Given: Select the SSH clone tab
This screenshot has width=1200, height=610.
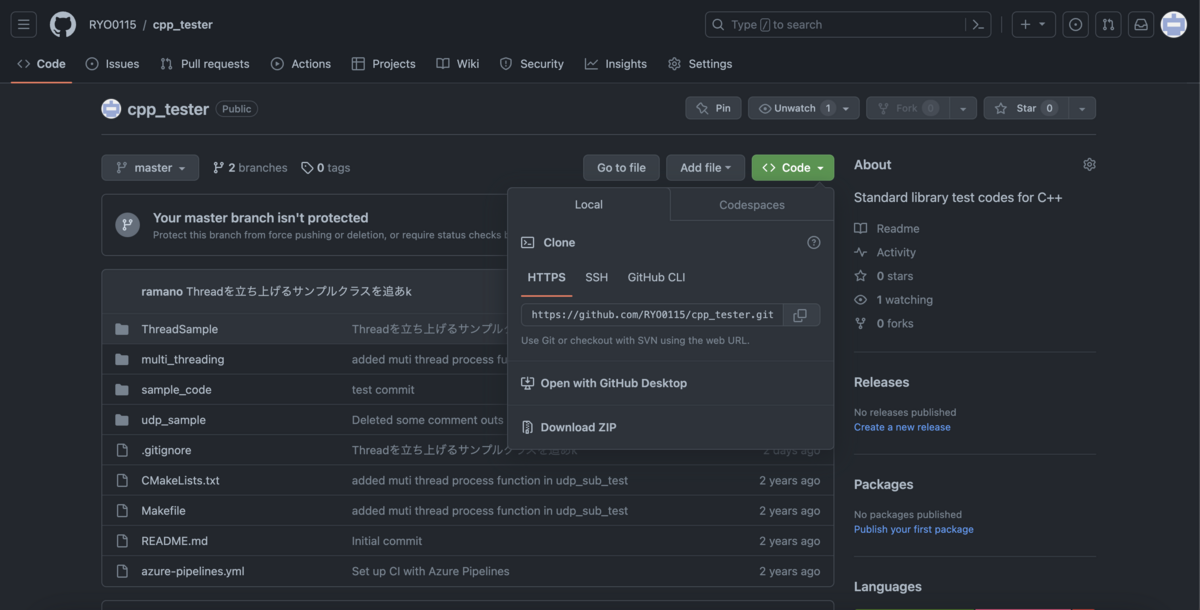Looking at the screenshot, I should pos(597,278).
